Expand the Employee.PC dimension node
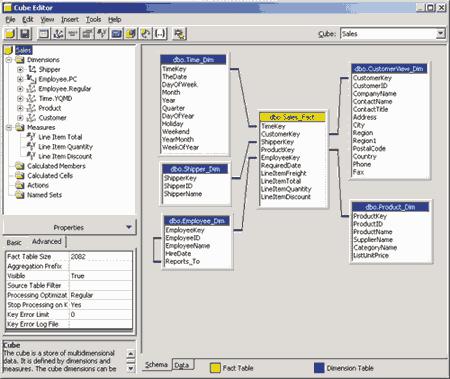This screenshot has height=379, width=450. 20,79
